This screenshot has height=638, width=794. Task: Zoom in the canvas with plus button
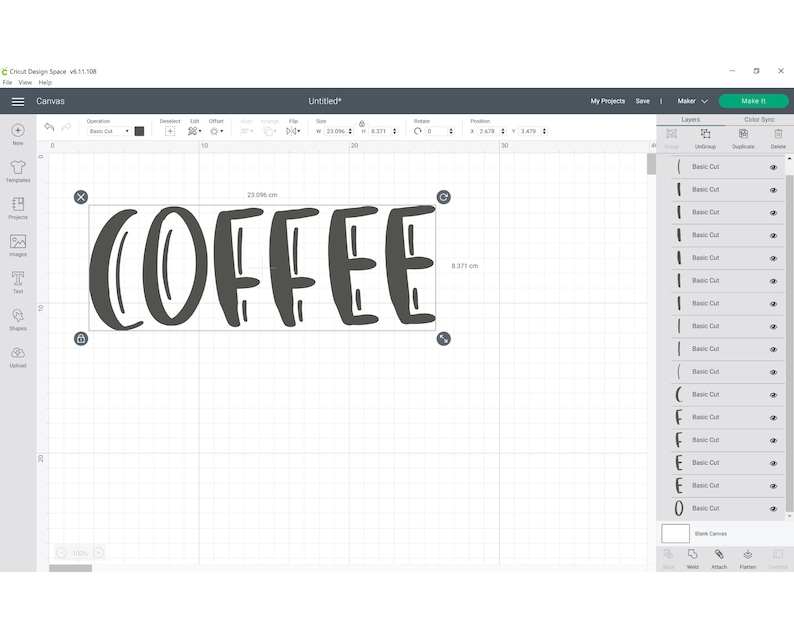click(99, 553)
